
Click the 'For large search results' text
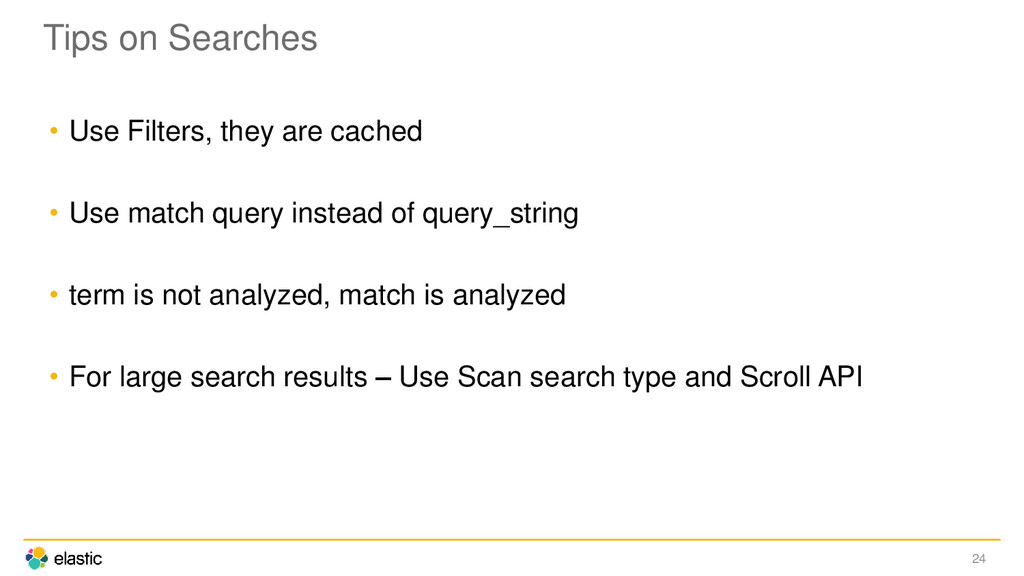pos(218,377)
